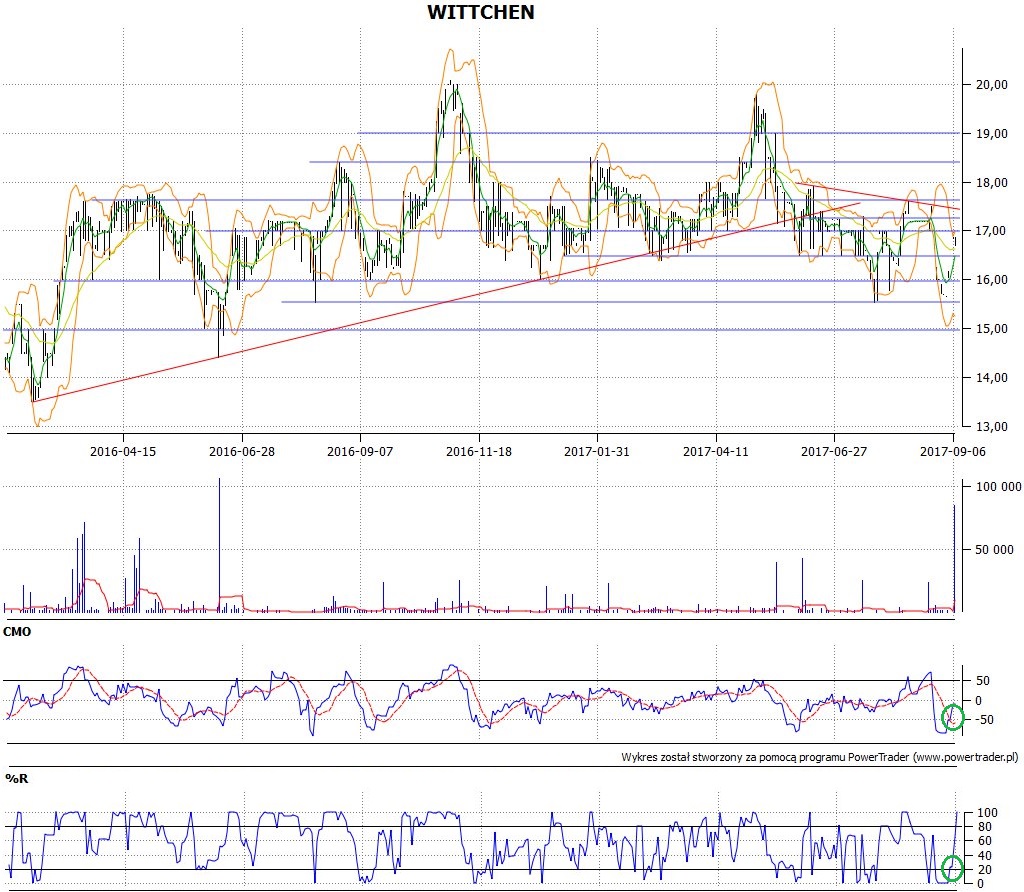1024x892 pixels.
Task: Click the CMO axis value -50
Action: (x=985, y=720)
